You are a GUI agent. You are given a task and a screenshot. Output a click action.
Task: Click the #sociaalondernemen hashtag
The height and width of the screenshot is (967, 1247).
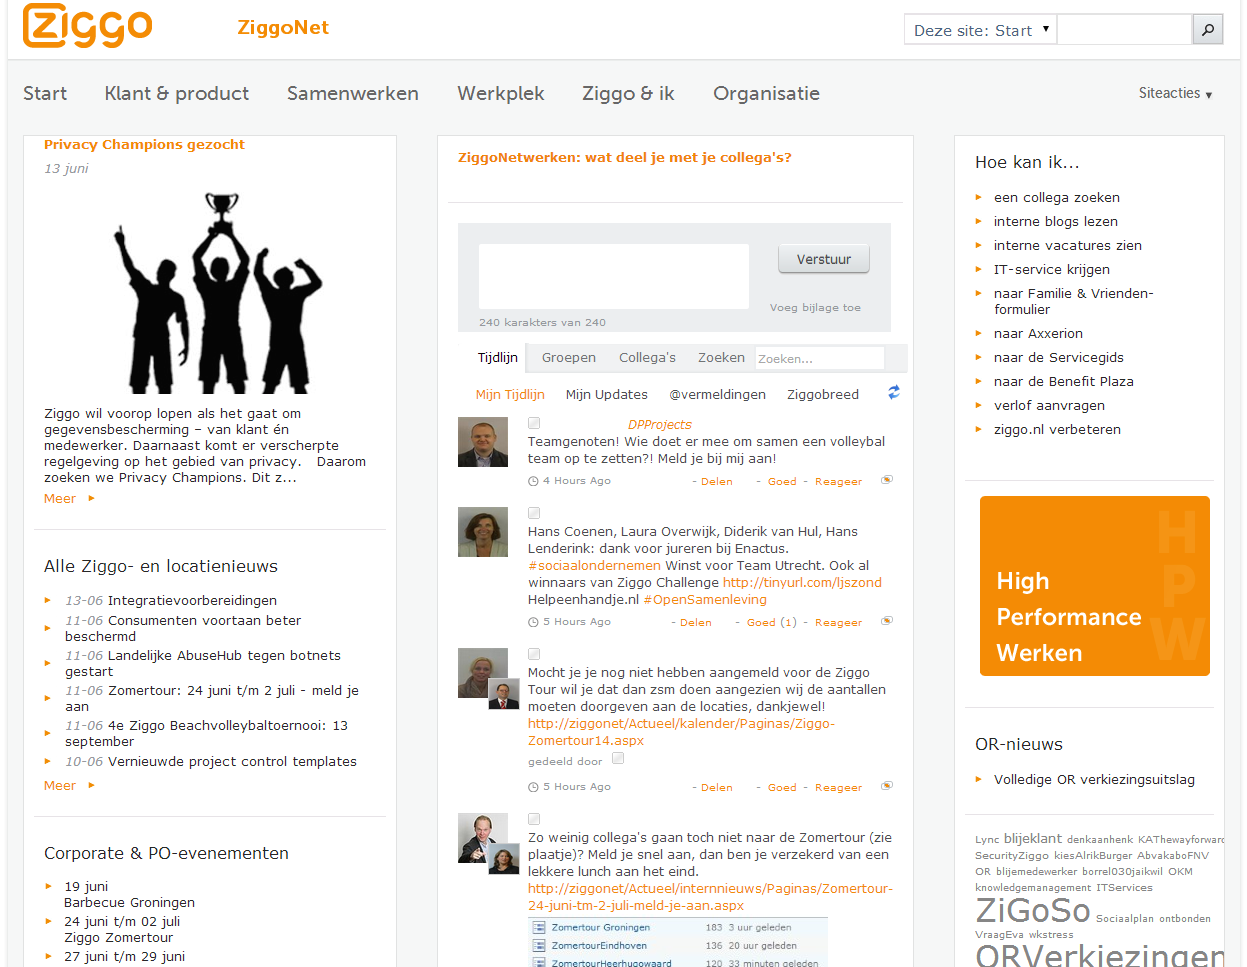[594, 565]
